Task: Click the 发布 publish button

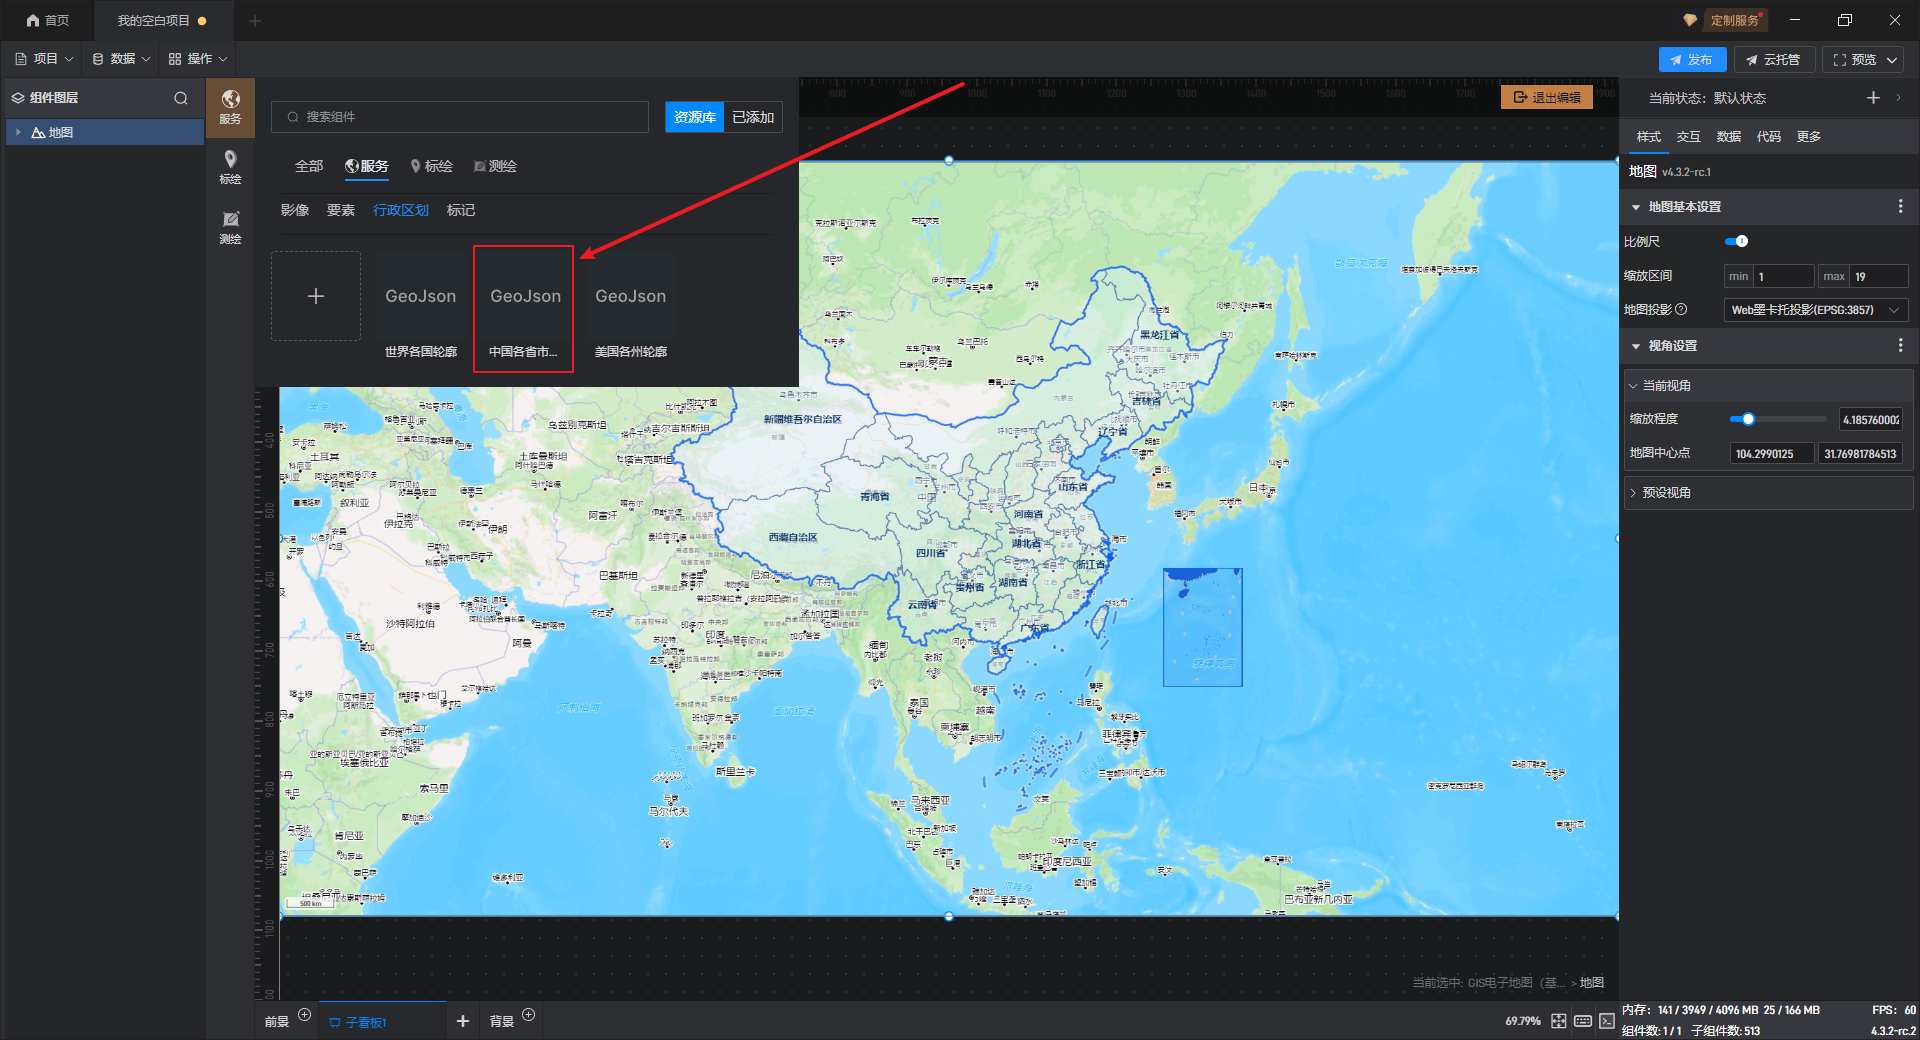Action: point(1692,60)
